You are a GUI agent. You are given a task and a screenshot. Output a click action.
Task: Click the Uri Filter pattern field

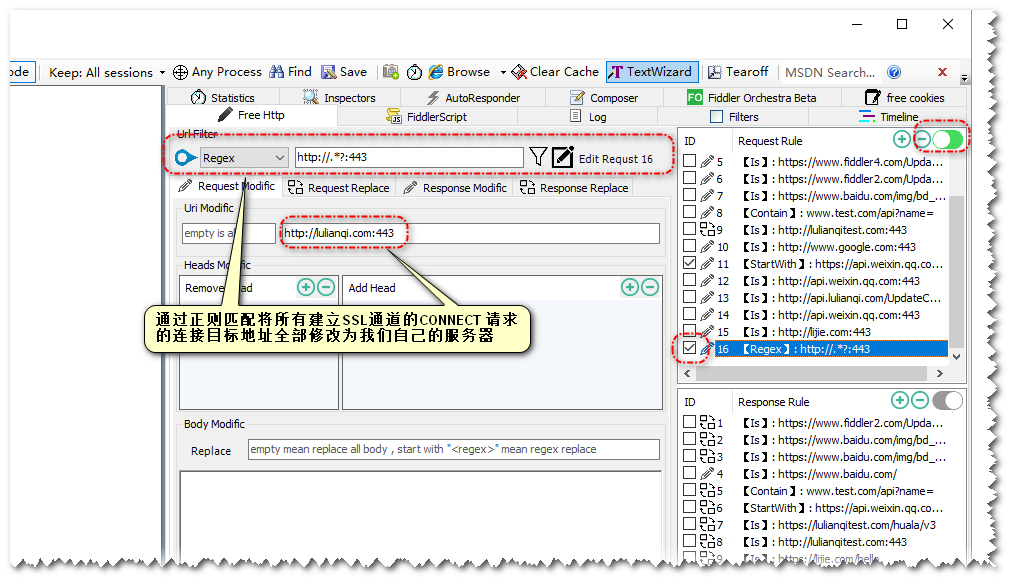(409, 157)
